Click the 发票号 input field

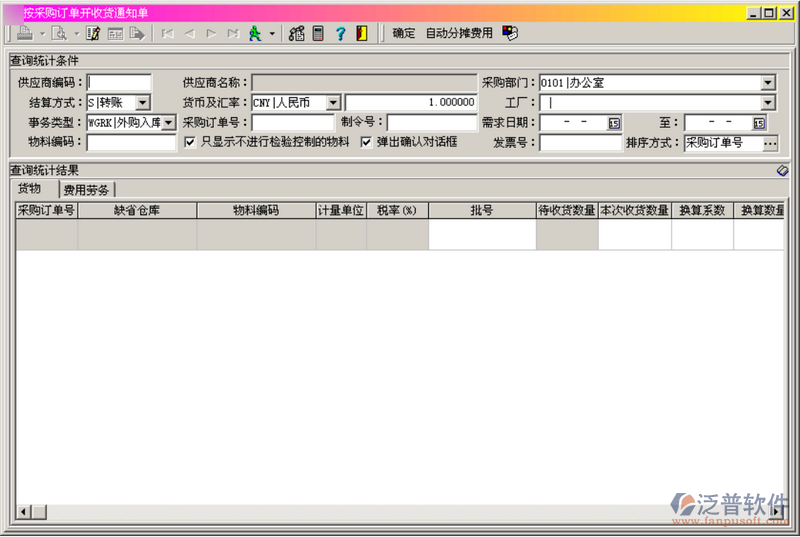click(x=581, y=142)
